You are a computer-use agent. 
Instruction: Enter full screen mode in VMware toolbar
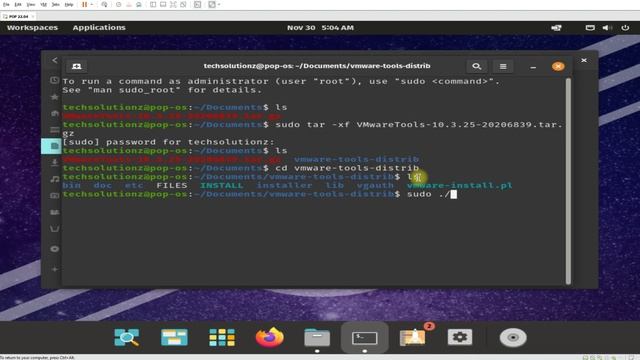(x=173, y=4)
